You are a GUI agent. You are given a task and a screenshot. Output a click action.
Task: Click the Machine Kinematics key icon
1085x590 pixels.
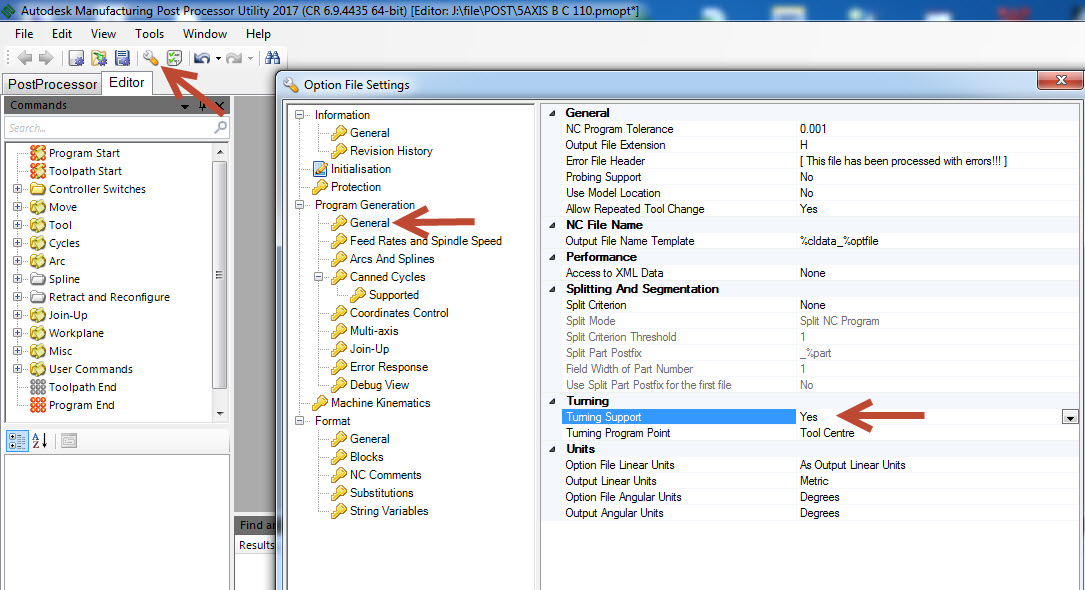[320, 403]
